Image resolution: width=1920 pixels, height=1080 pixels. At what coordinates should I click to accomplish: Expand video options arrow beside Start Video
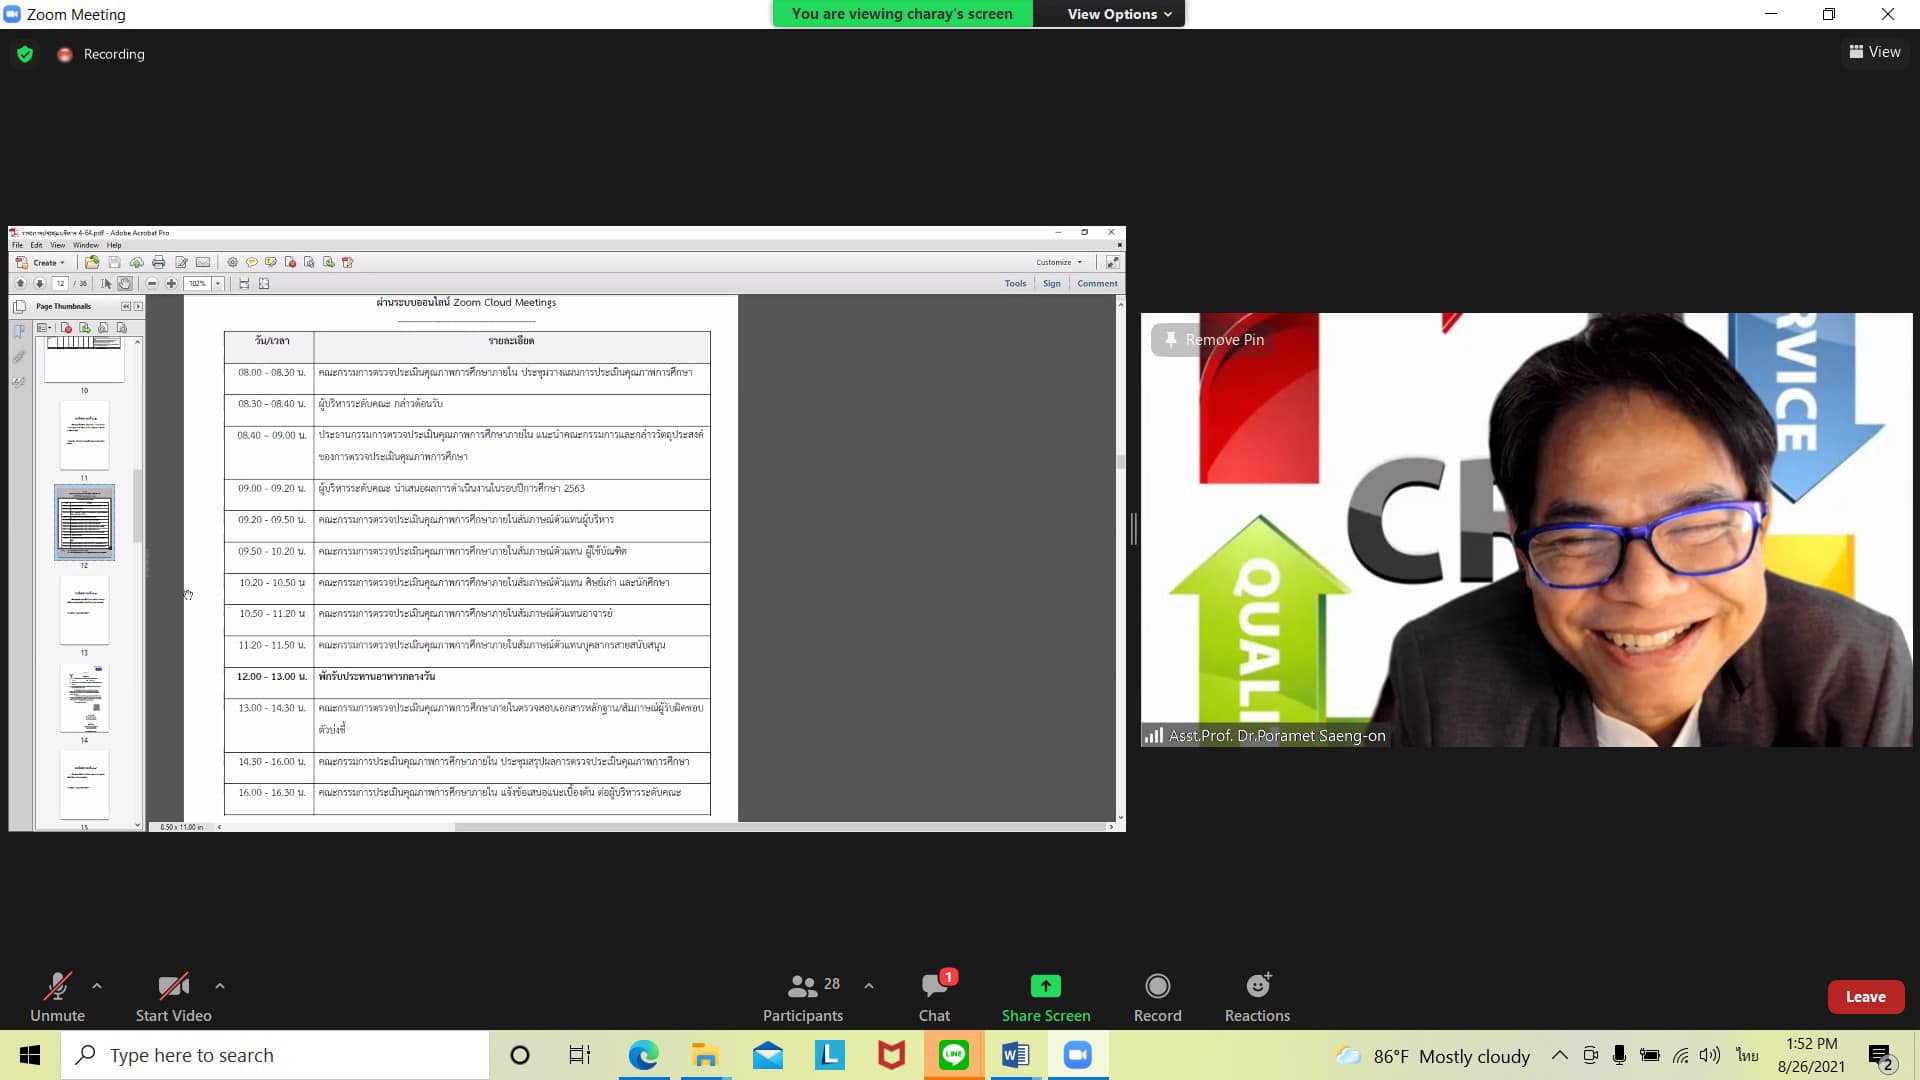(220, 986)
